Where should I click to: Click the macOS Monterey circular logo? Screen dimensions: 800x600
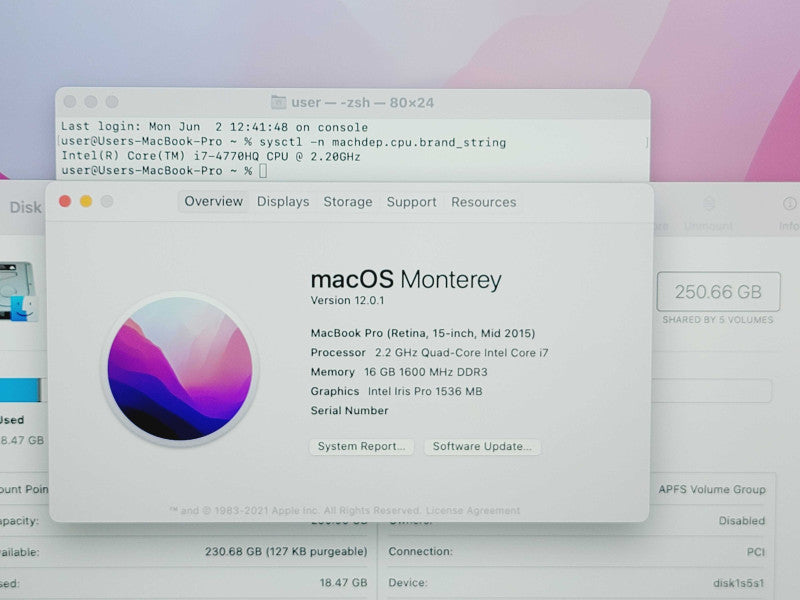point(180,369)
